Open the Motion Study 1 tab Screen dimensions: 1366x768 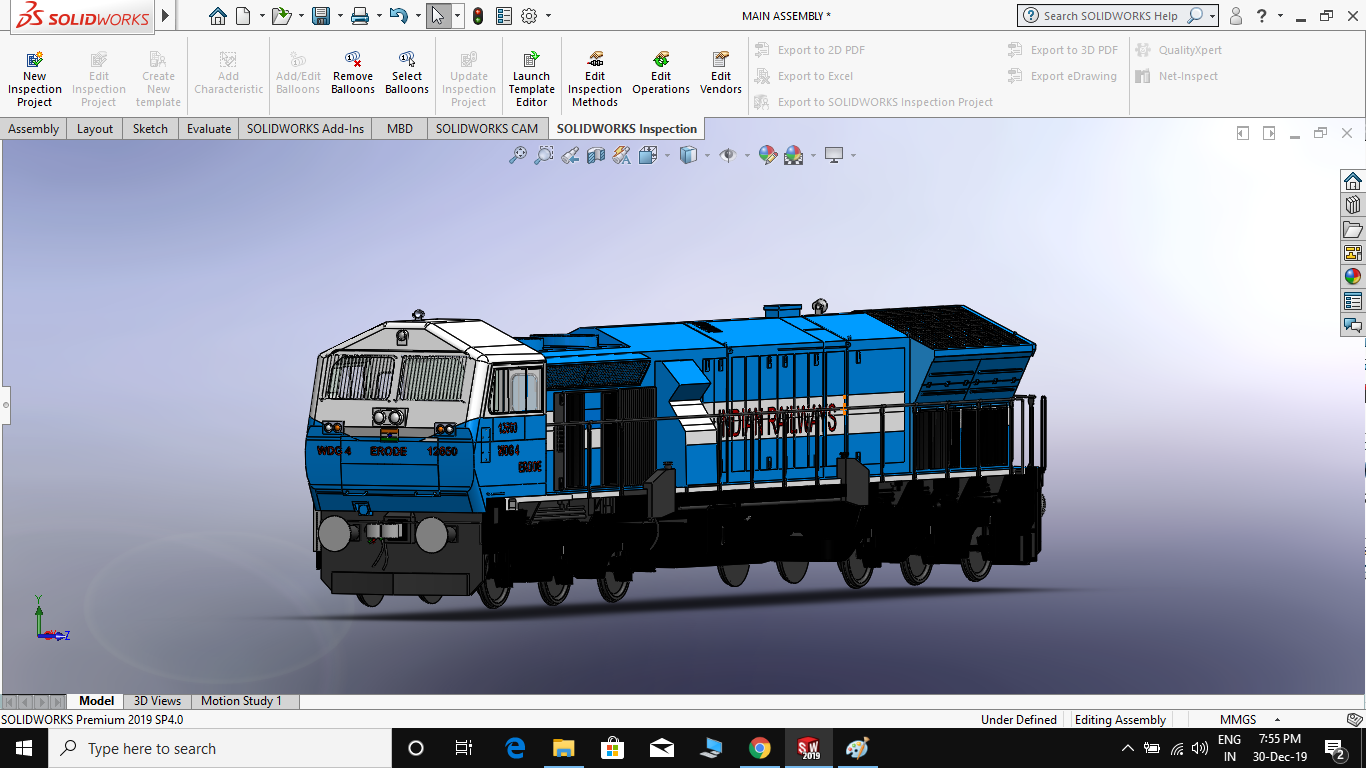(x=241, y=701)
